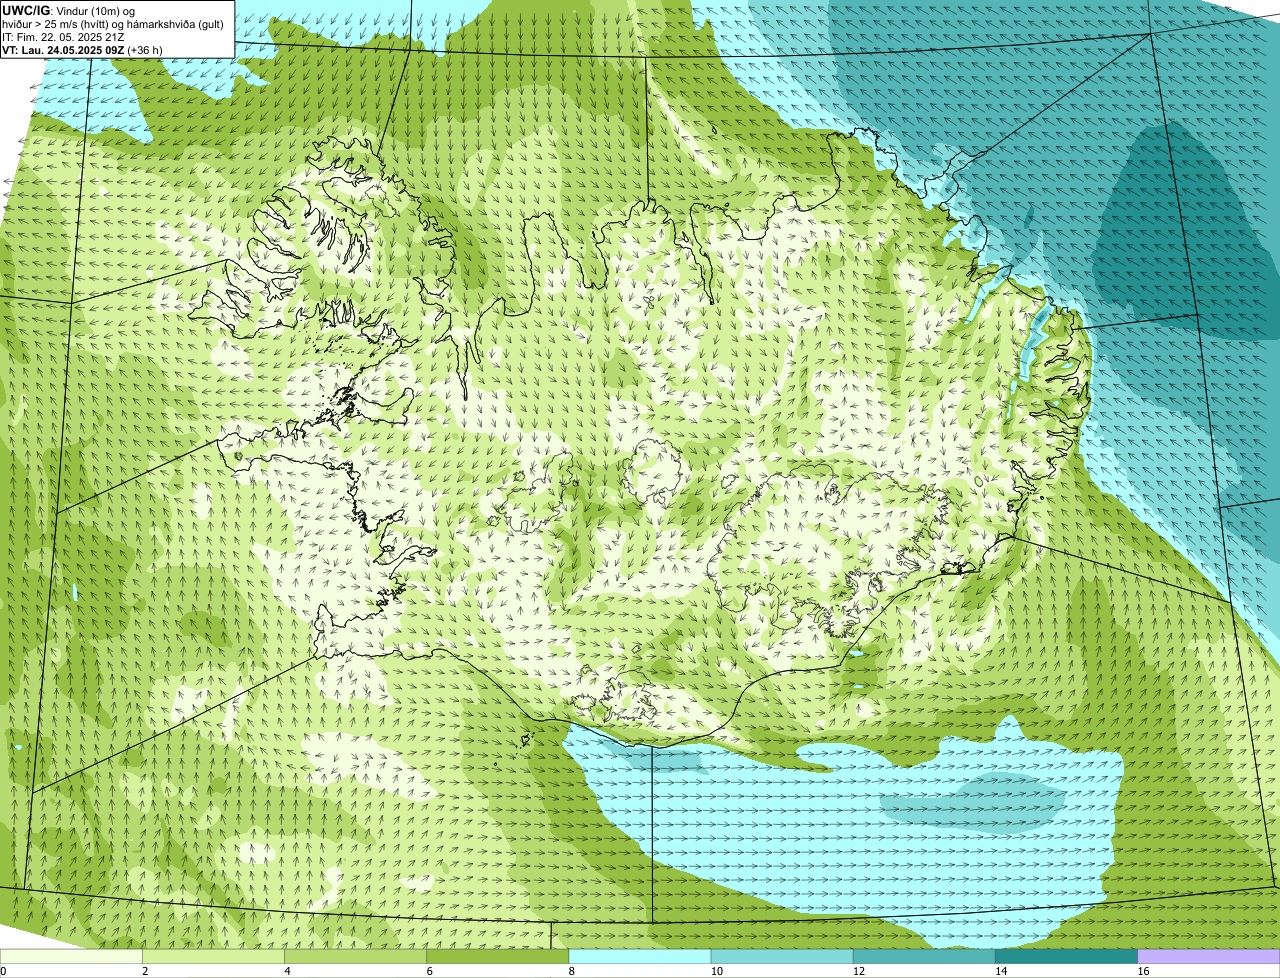Choose the 10–12 m/s turquoise legend segment

coord(782,957)
